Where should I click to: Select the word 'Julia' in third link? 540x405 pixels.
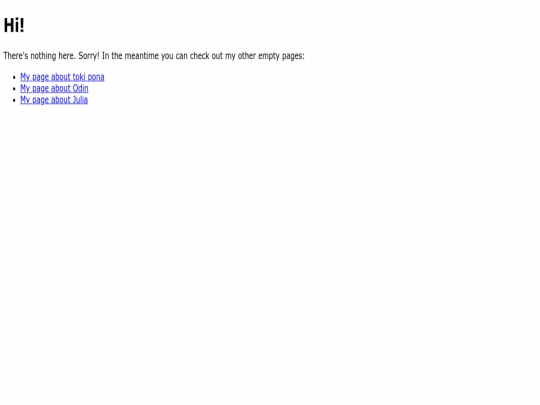pyautogui.click(x=80, y=100)
